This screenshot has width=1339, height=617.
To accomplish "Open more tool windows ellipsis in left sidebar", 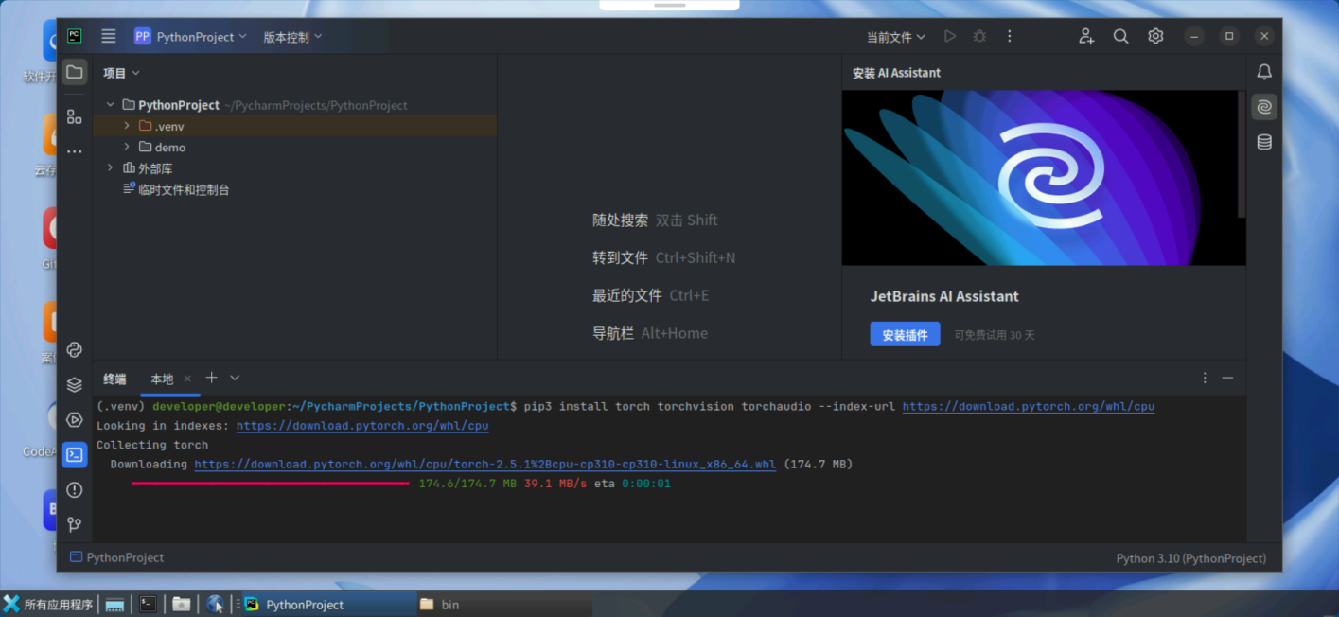I will 74,151.
